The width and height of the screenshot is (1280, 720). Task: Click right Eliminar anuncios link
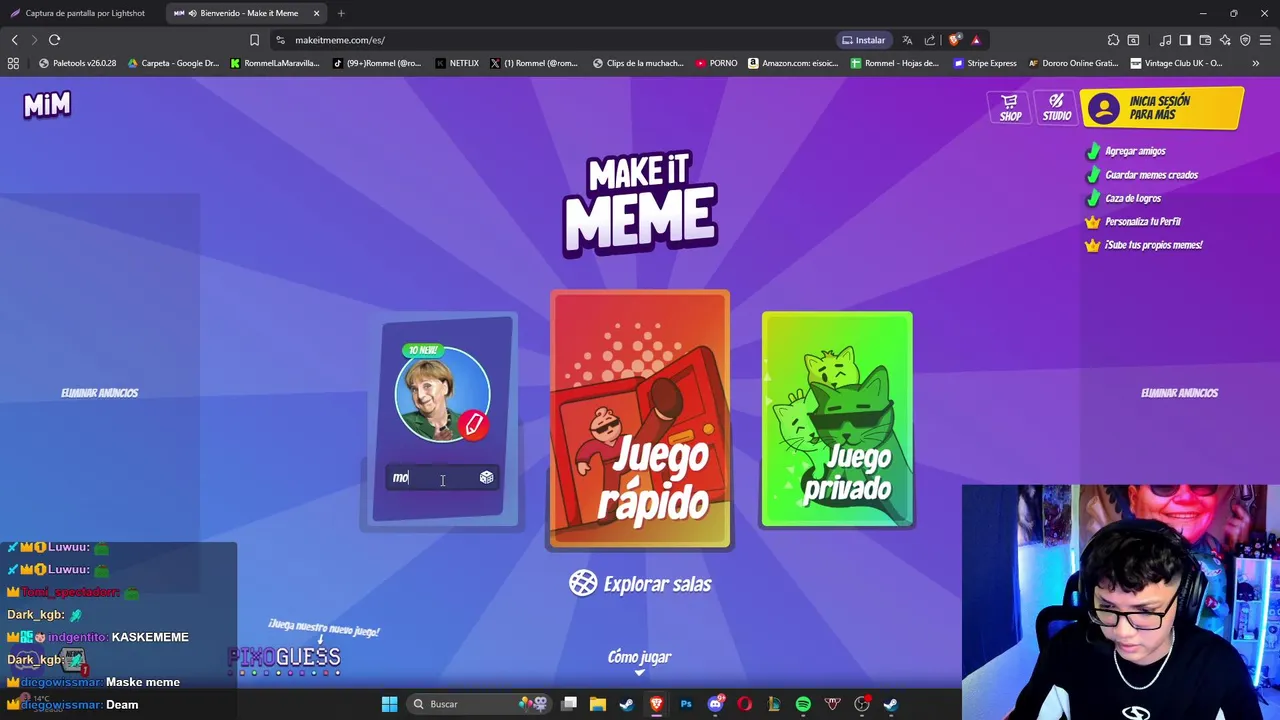[x=1180, y=393]
